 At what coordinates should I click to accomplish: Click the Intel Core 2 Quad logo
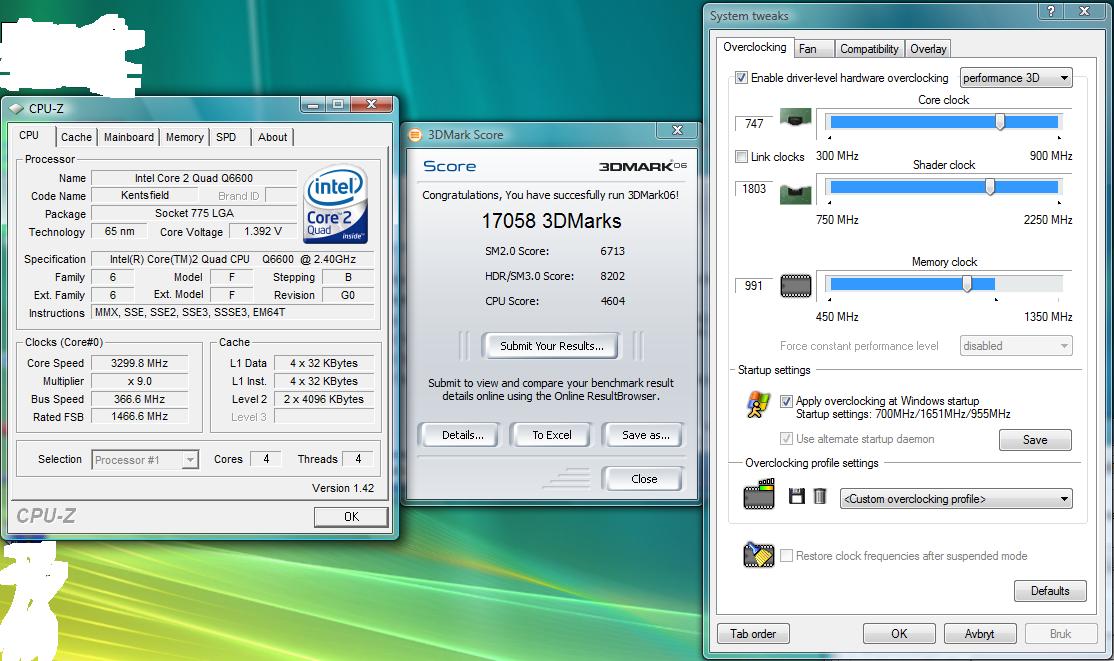[x=335, y=205]
